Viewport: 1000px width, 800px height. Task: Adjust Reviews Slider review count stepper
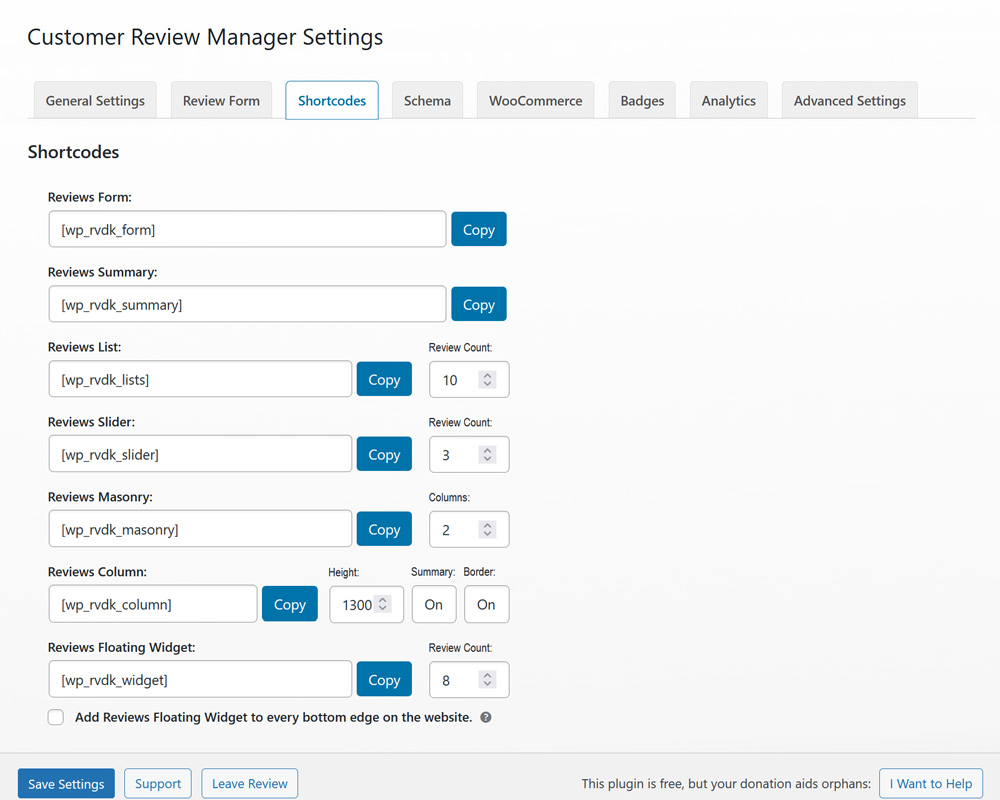pyautogui.click(x=487, y=455)
